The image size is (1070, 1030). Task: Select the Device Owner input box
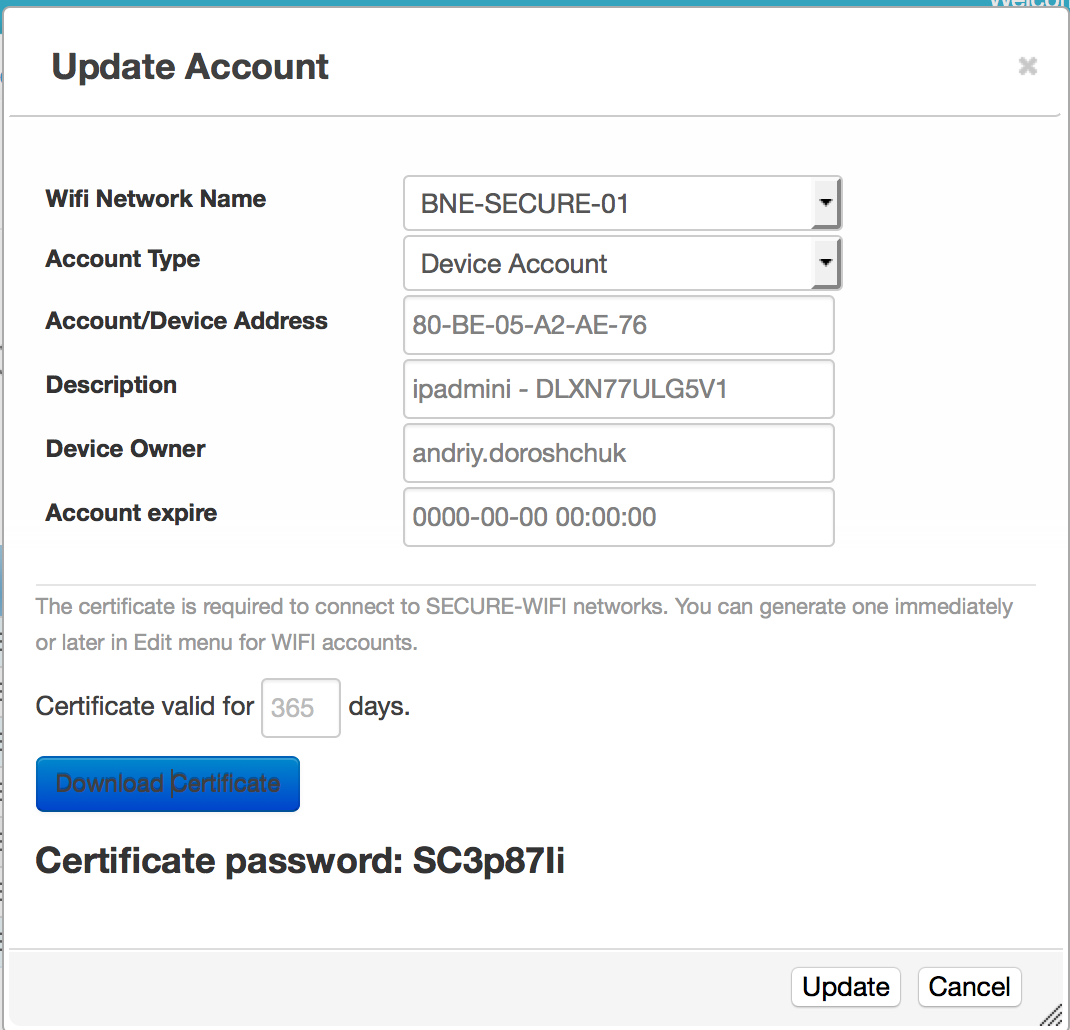(618, 453)
